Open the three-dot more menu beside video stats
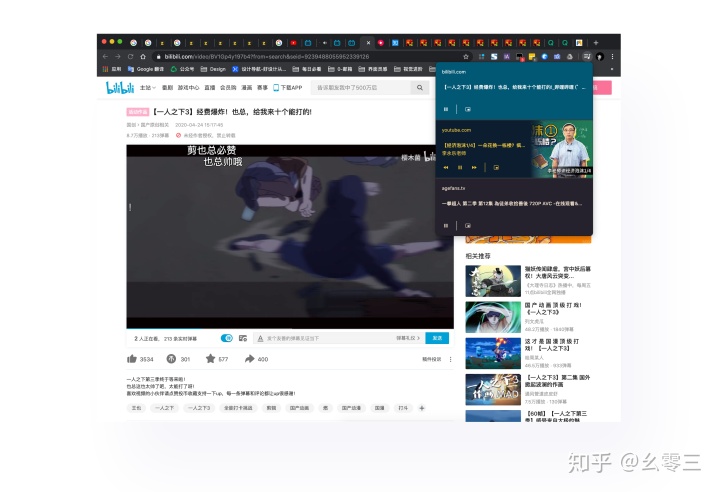 tap(450, 359)
